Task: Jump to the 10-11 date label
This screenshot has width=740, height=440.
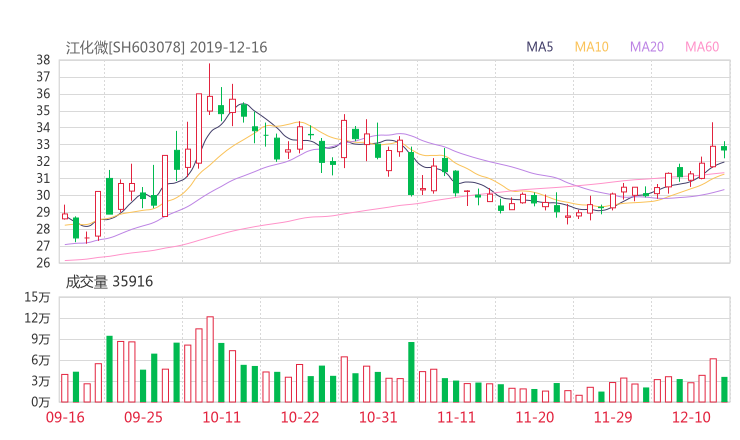Action: 221,417
